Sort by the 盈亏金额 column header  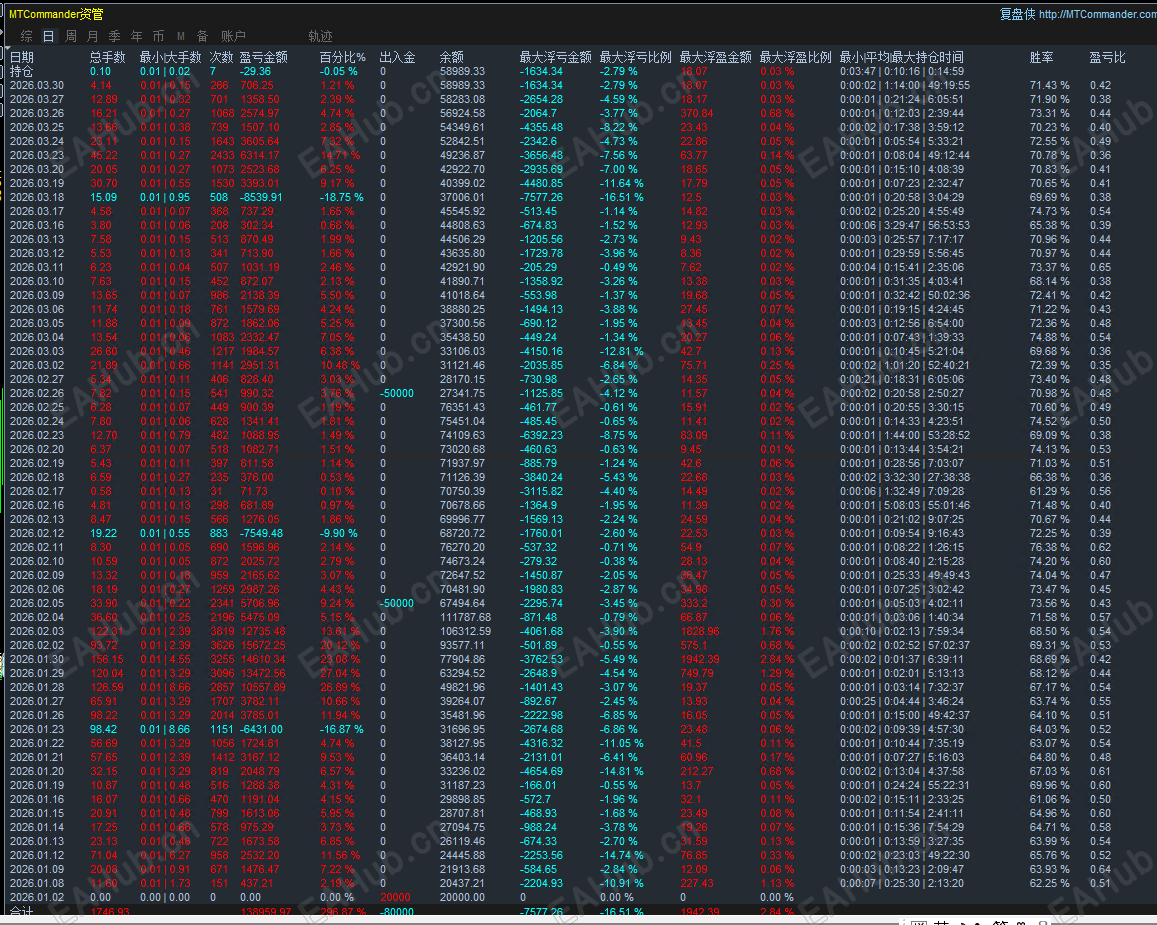coord(263,57)
